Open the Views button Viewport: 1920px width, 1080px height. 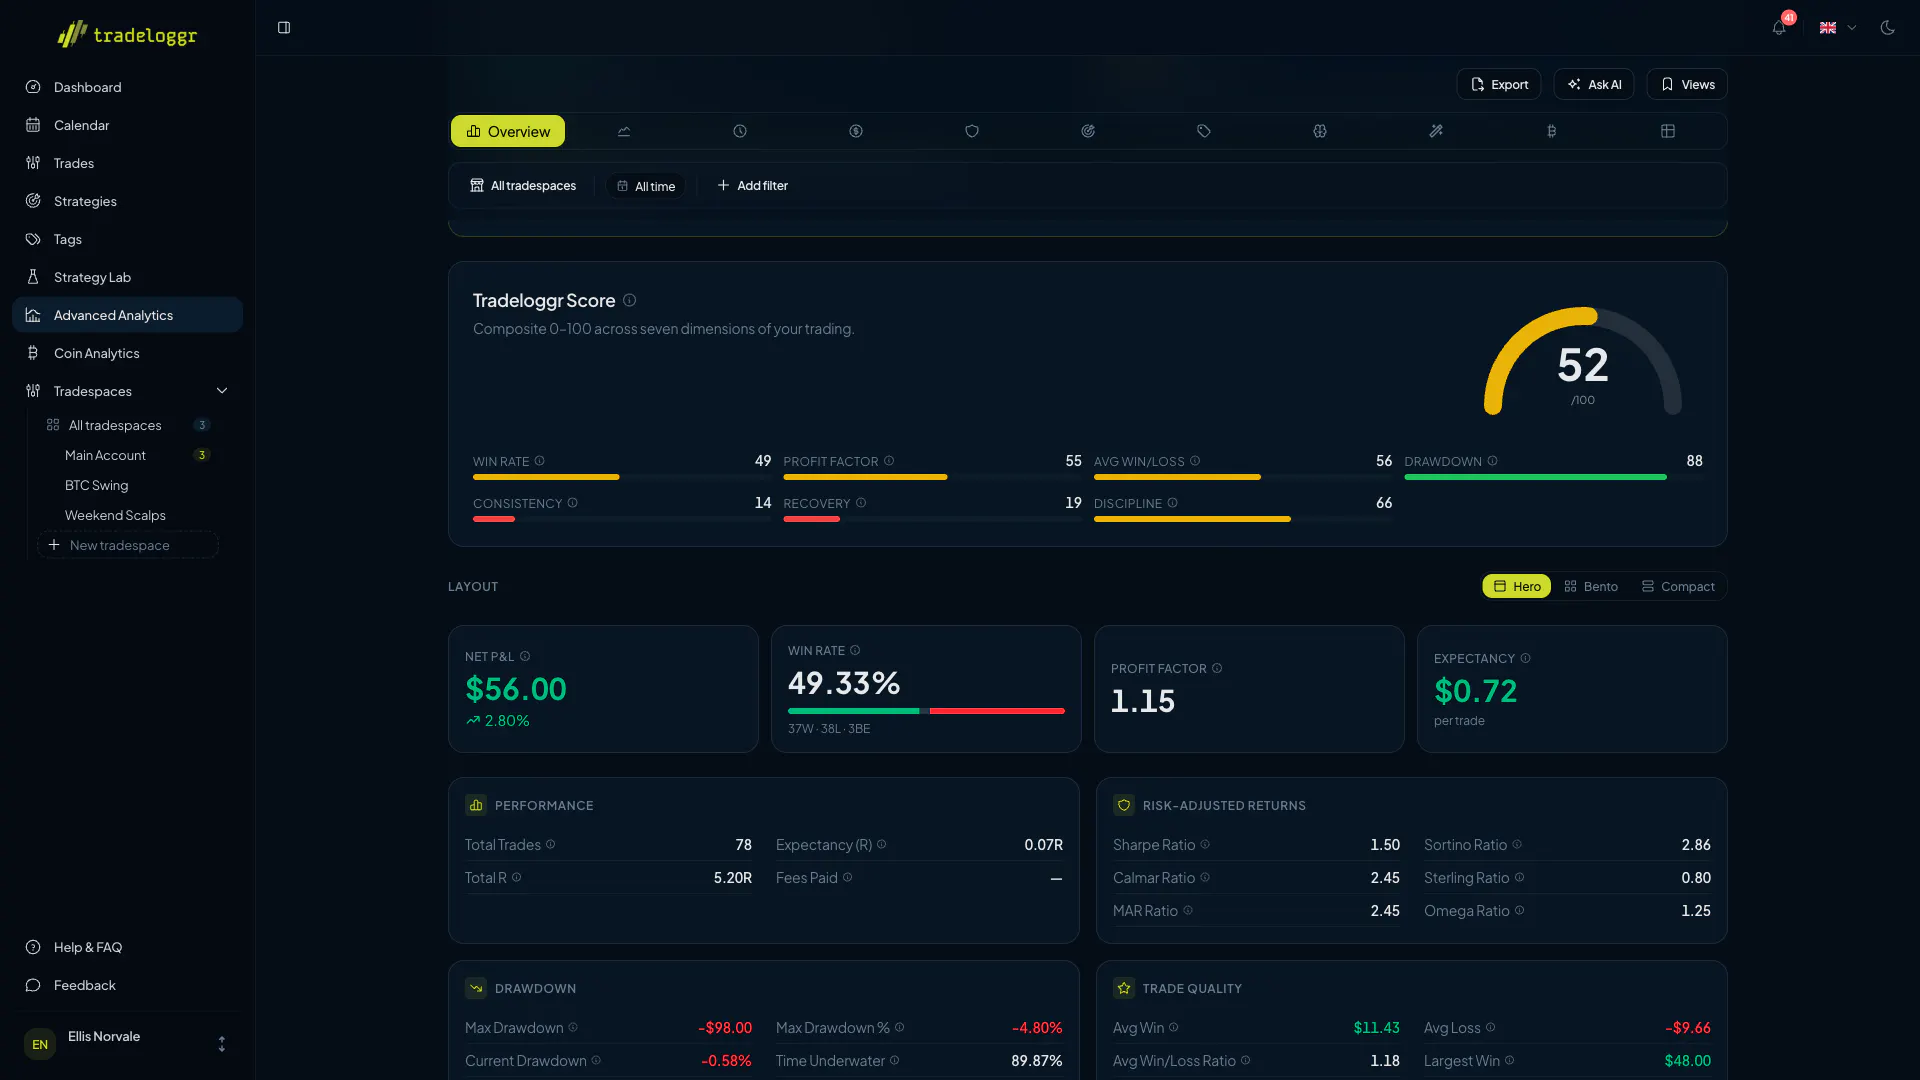click(1687, 84)
